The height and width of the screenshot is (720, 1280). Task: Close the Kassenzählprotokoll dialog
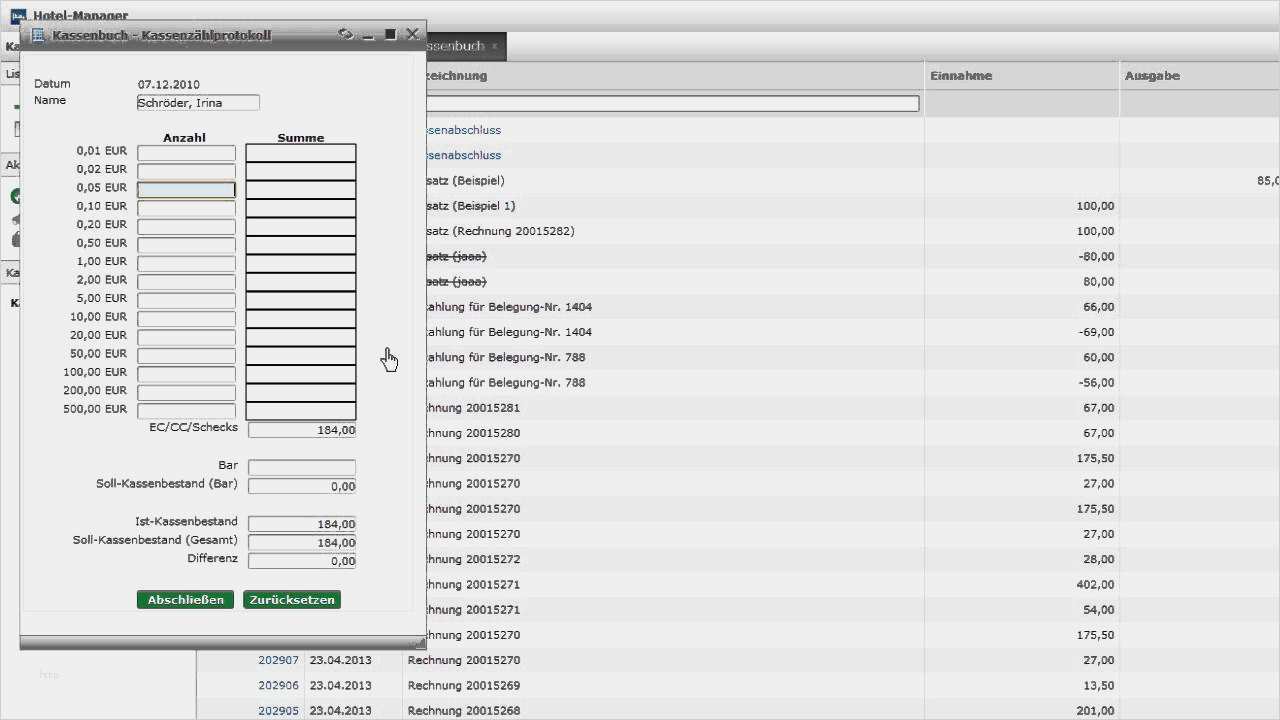tap(412, 34)
